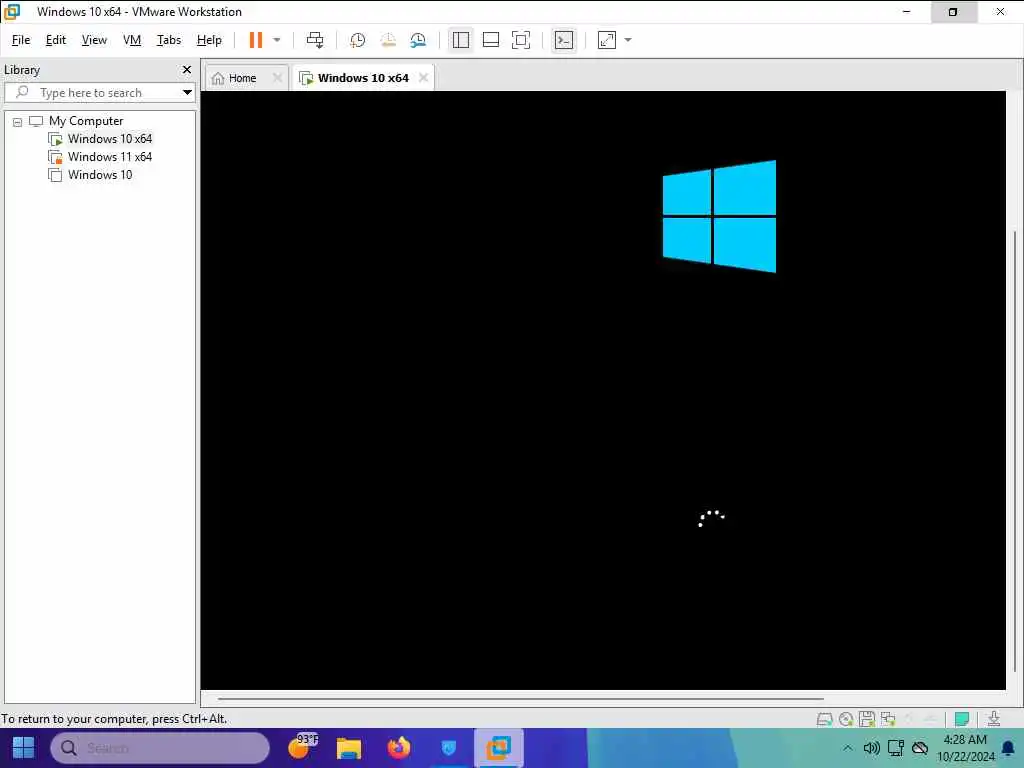This screenshot has height=768, width=1024.
Task: Toggle the console view button
Action: 564,40
